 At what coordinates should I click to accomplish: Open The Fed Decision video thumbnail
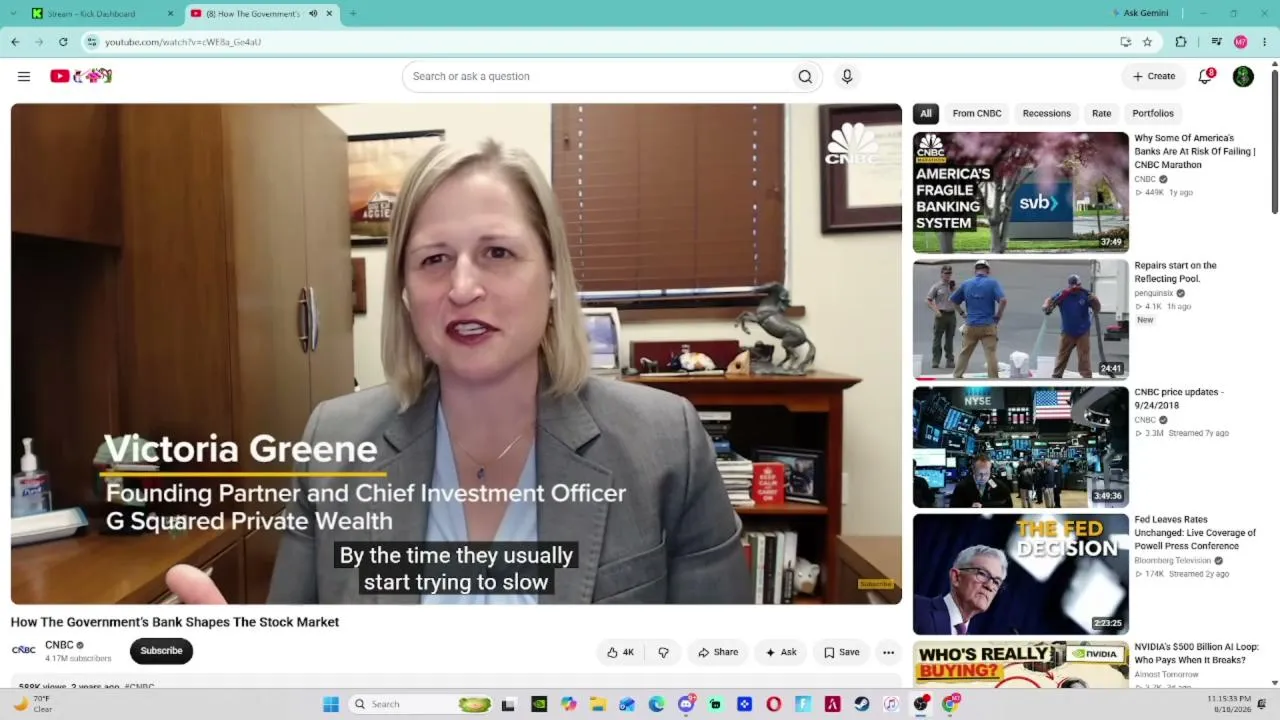[1021, 574]
